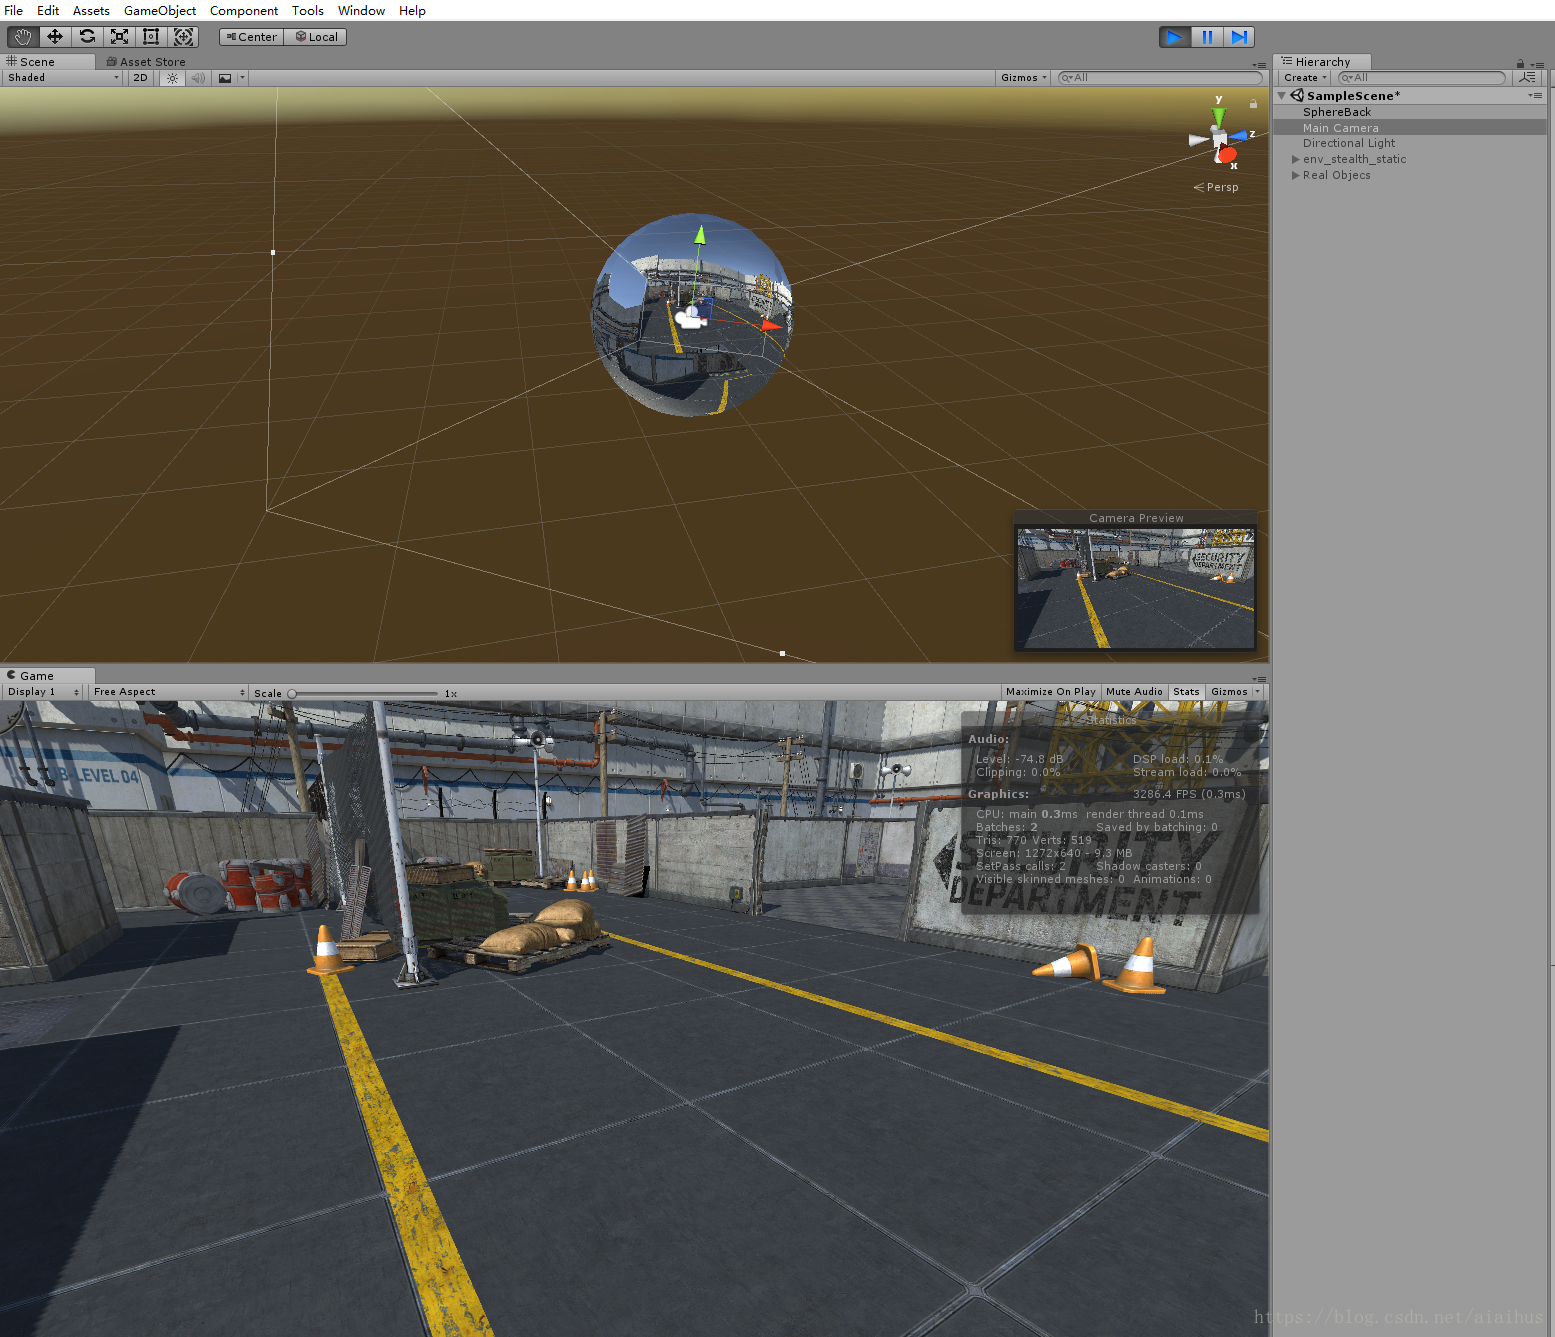1555x1337 pixels.
Task: Toggle Stats overlay button
Action: pos(1186,692)
